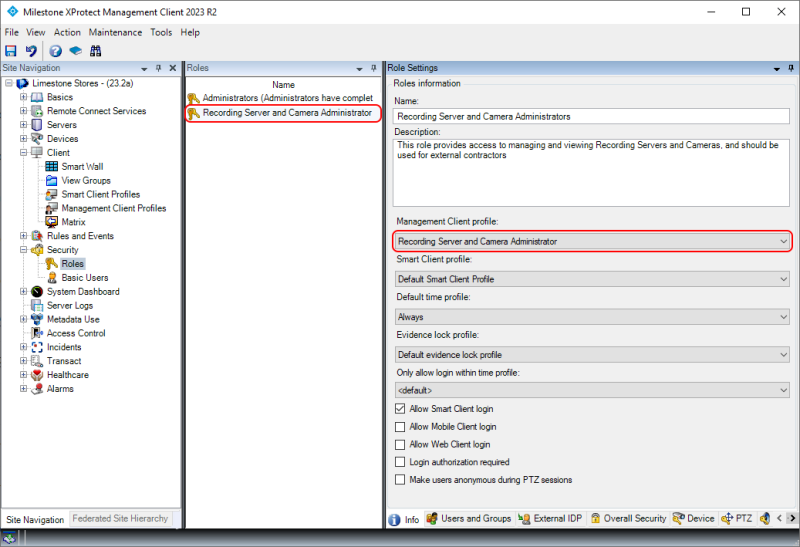Enable Allow Web Client login
Screen dimensions: 800x547
pos(400,444)
